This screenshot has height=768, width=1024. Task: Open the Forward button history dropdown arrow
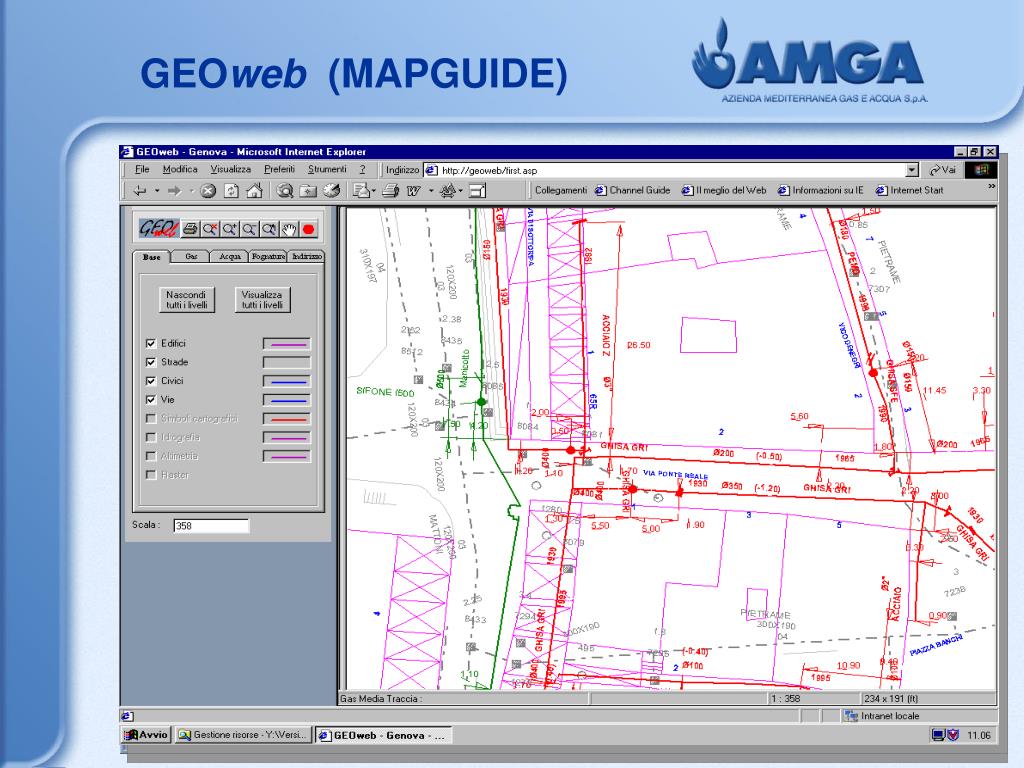pyautogui.click(x=192, y=191)
